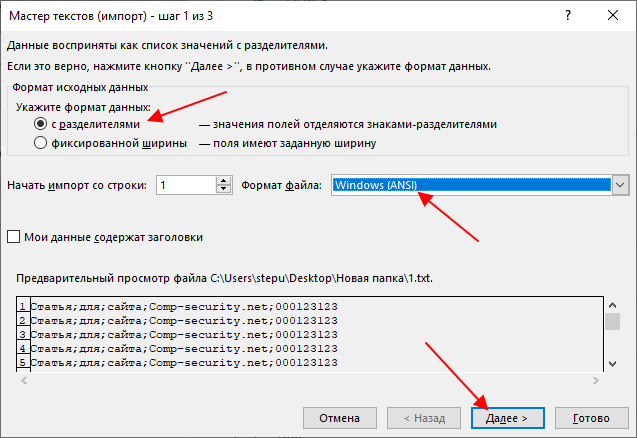Click the help question mark icon

[568, 15]
